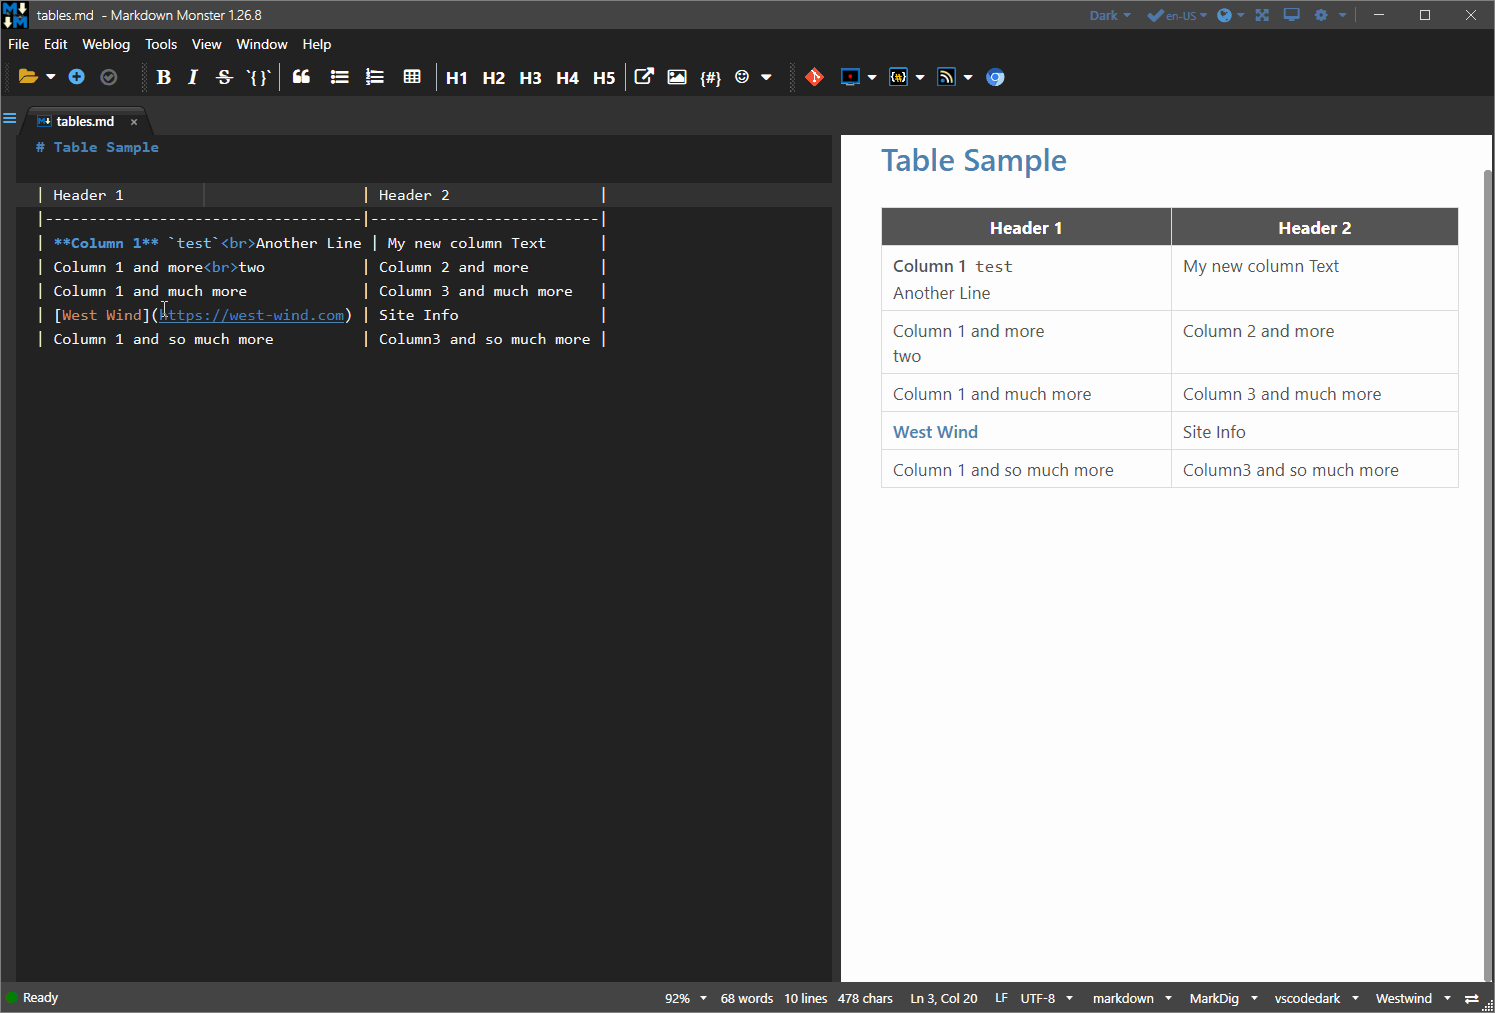Image resolution: width=1495 pixels, height=1013 pixels.
Task: Insert a hyperlink with the link icon
Action: coord(644,77)
